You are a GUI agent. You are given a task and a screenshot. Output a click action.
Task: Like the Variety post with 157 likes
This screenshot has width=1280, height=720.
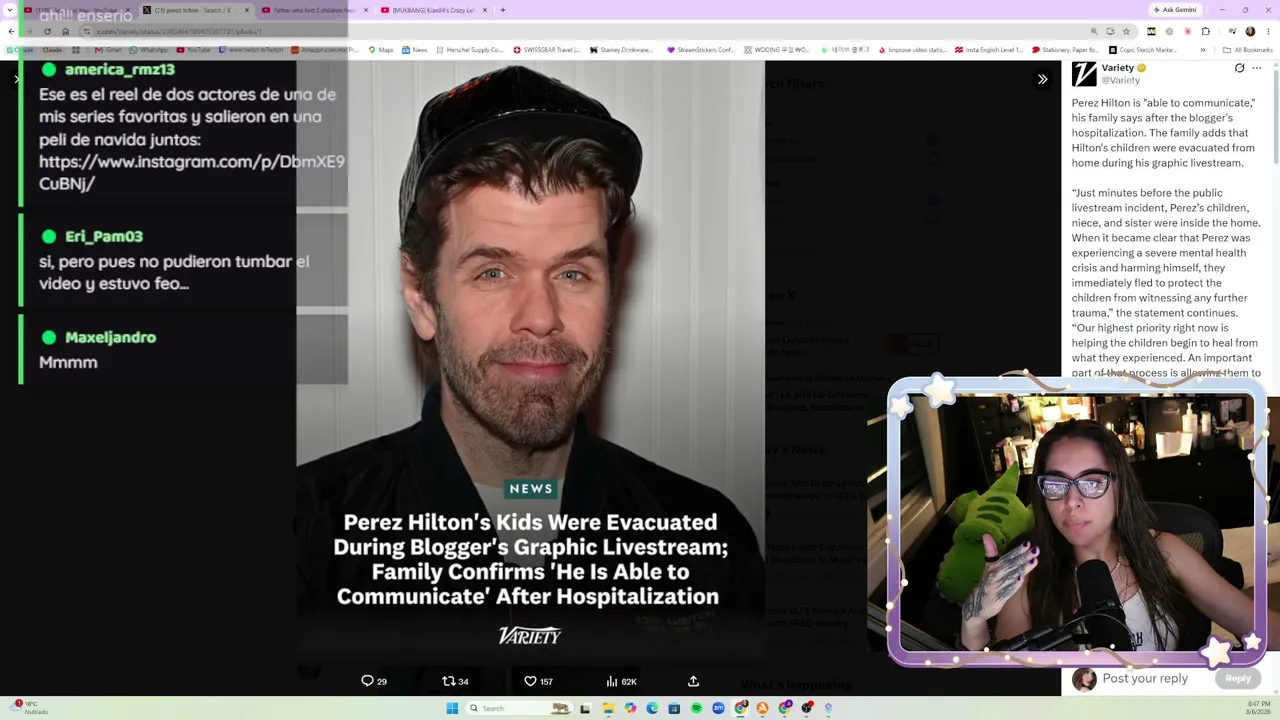tap(538, 681)
